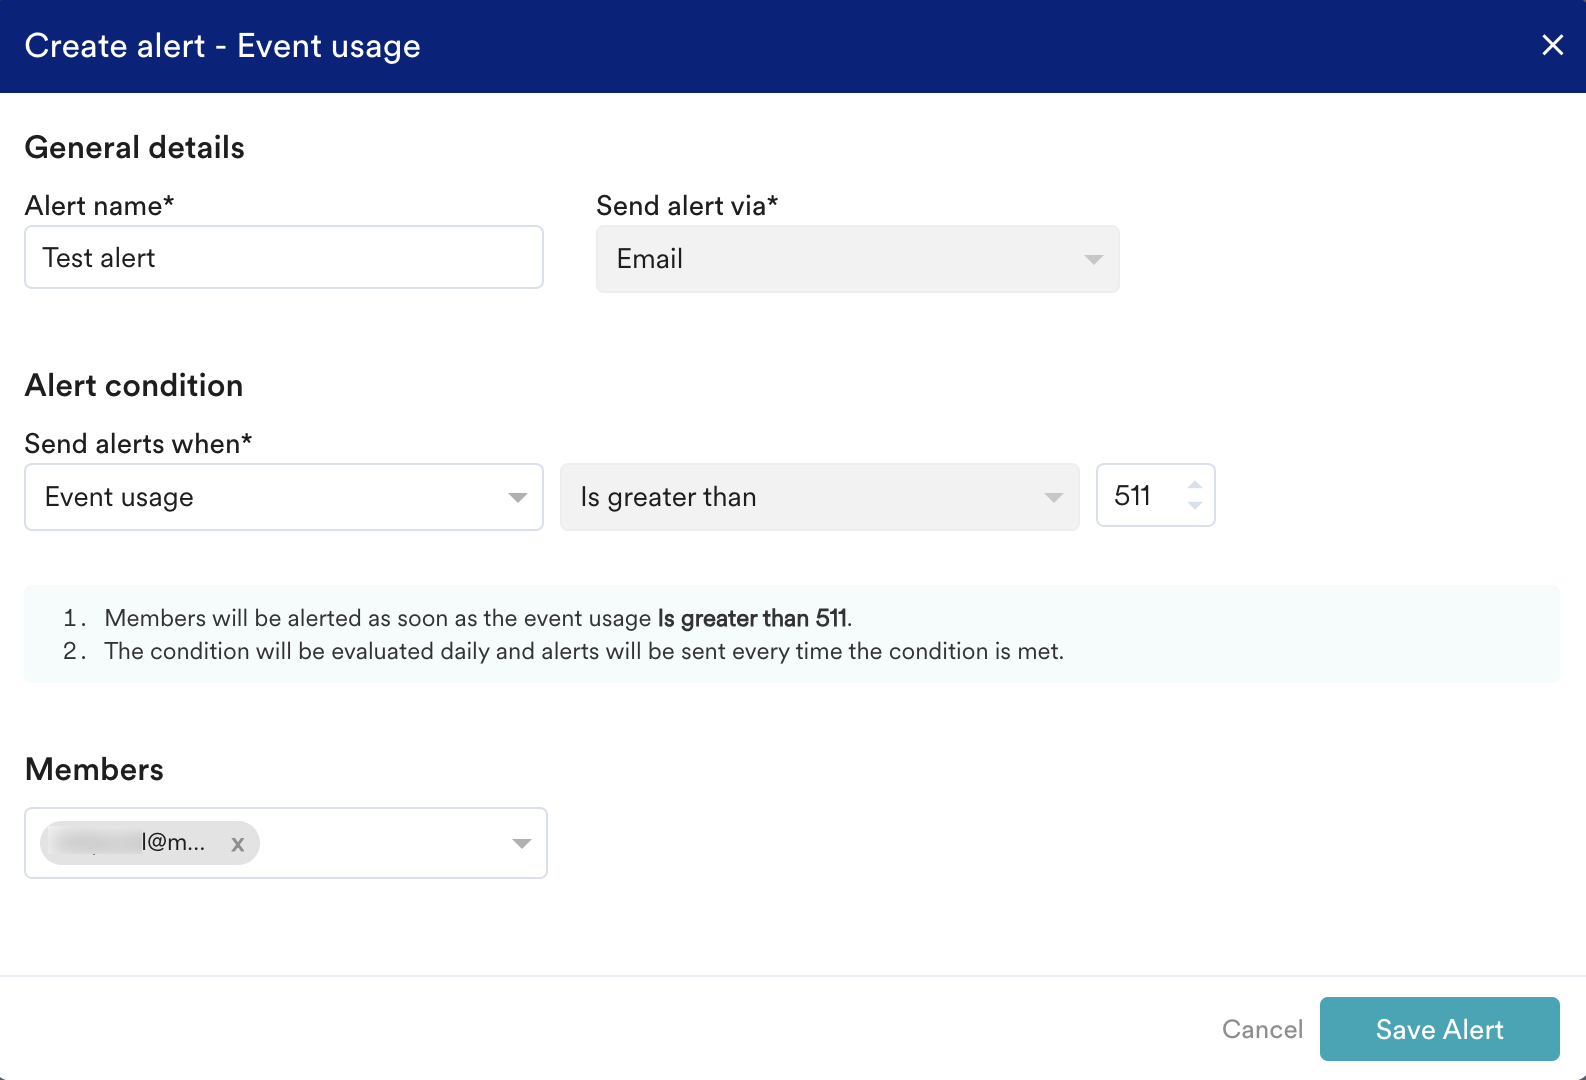Screen dimensions: 1586x1080
Task: Increase the threshold value with up arrow
Action: click(1194, 485)
